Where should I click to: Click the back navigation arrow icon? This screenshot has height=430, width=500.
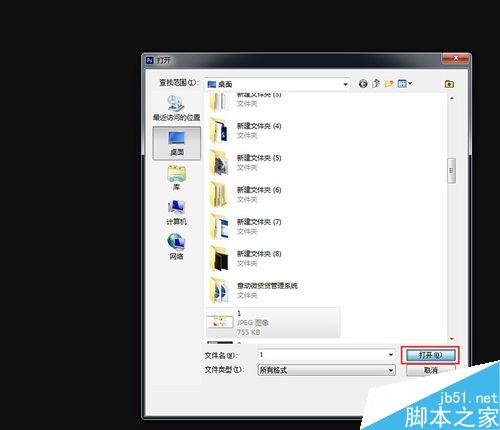tap(363, 84)
